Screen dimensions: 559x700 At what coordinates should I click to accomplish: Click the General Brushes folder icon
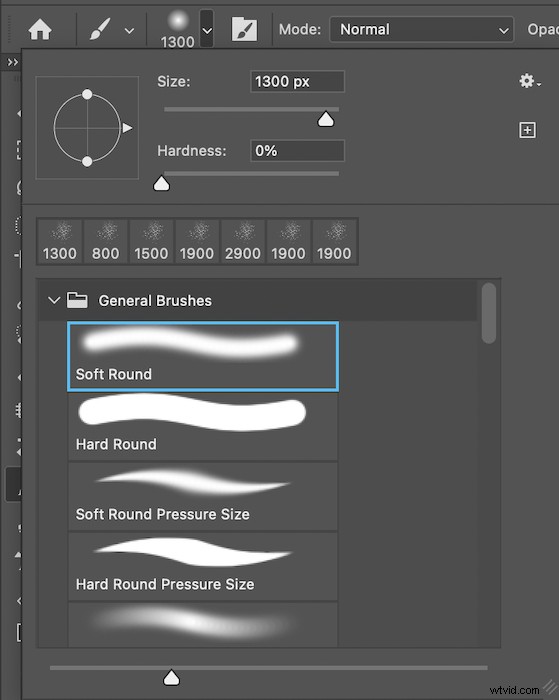pos(77,300)
